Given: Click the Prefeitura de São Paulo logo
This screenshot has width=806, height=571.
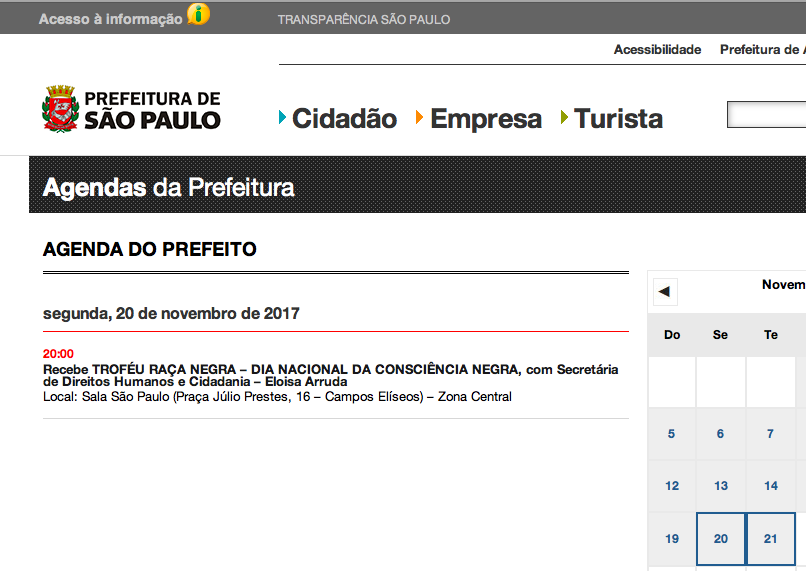Looking at the screenshot, I should click(131, 110).
